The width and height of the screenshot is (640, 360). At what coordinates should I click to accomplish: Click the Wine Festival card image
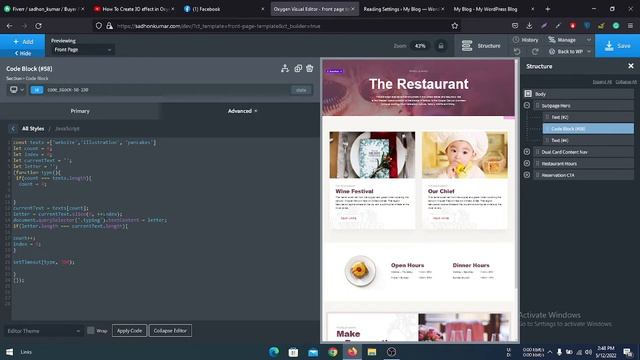pyautogui.click(x=372, y=155)
